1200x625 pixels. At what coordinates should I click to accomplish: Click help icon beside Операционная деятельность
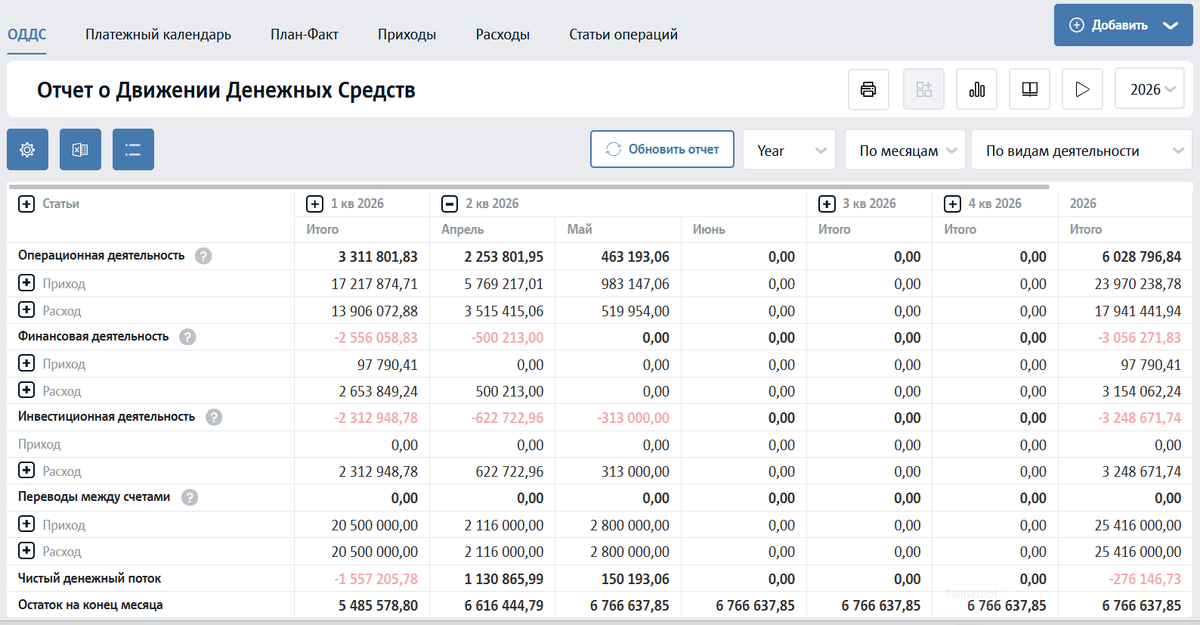click(203, 256)
